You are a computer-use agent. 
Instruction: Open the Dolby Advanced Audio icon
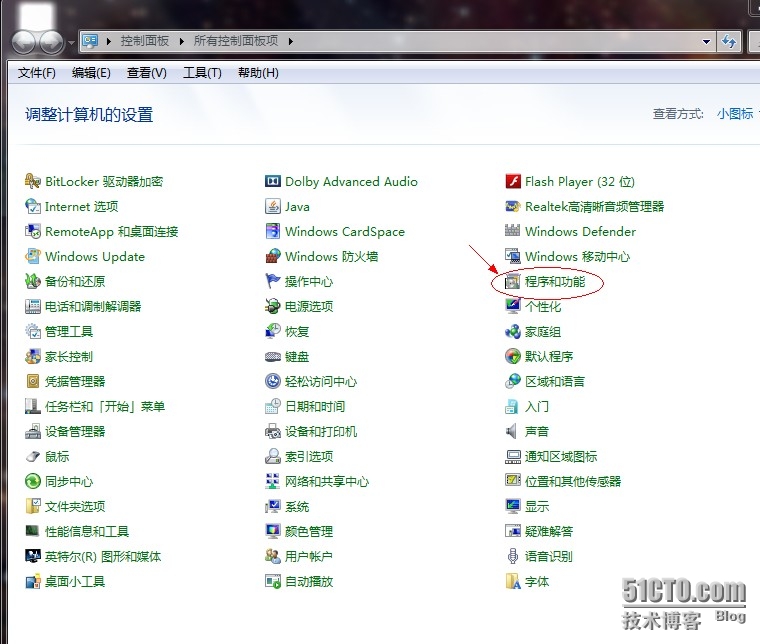(x=272, y=181)
